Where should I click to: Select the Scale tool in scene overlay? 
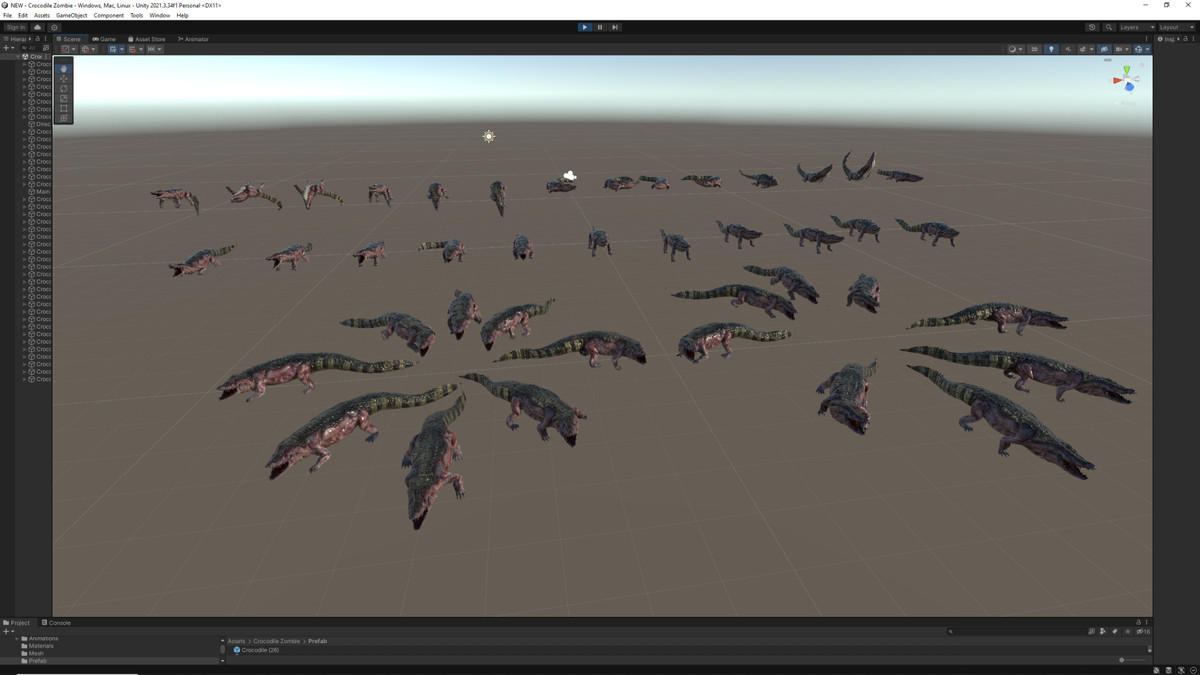tap(64, 99)
